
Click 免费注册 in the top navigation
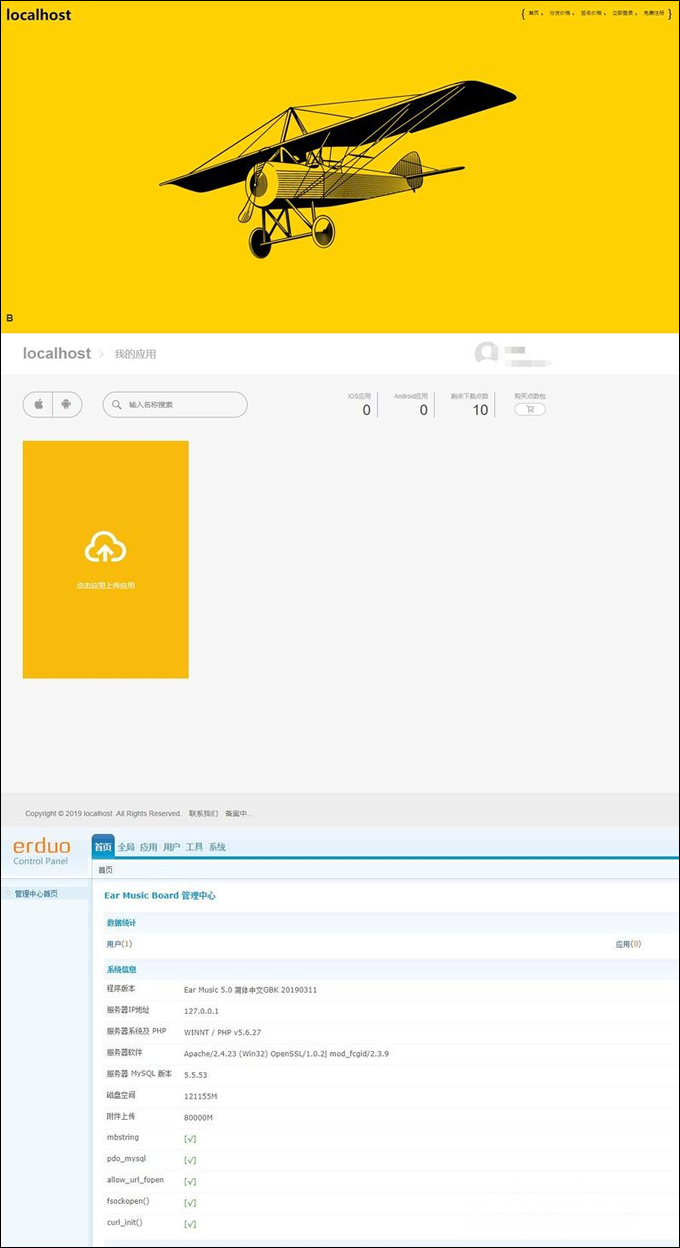click(x=653, y=14)
